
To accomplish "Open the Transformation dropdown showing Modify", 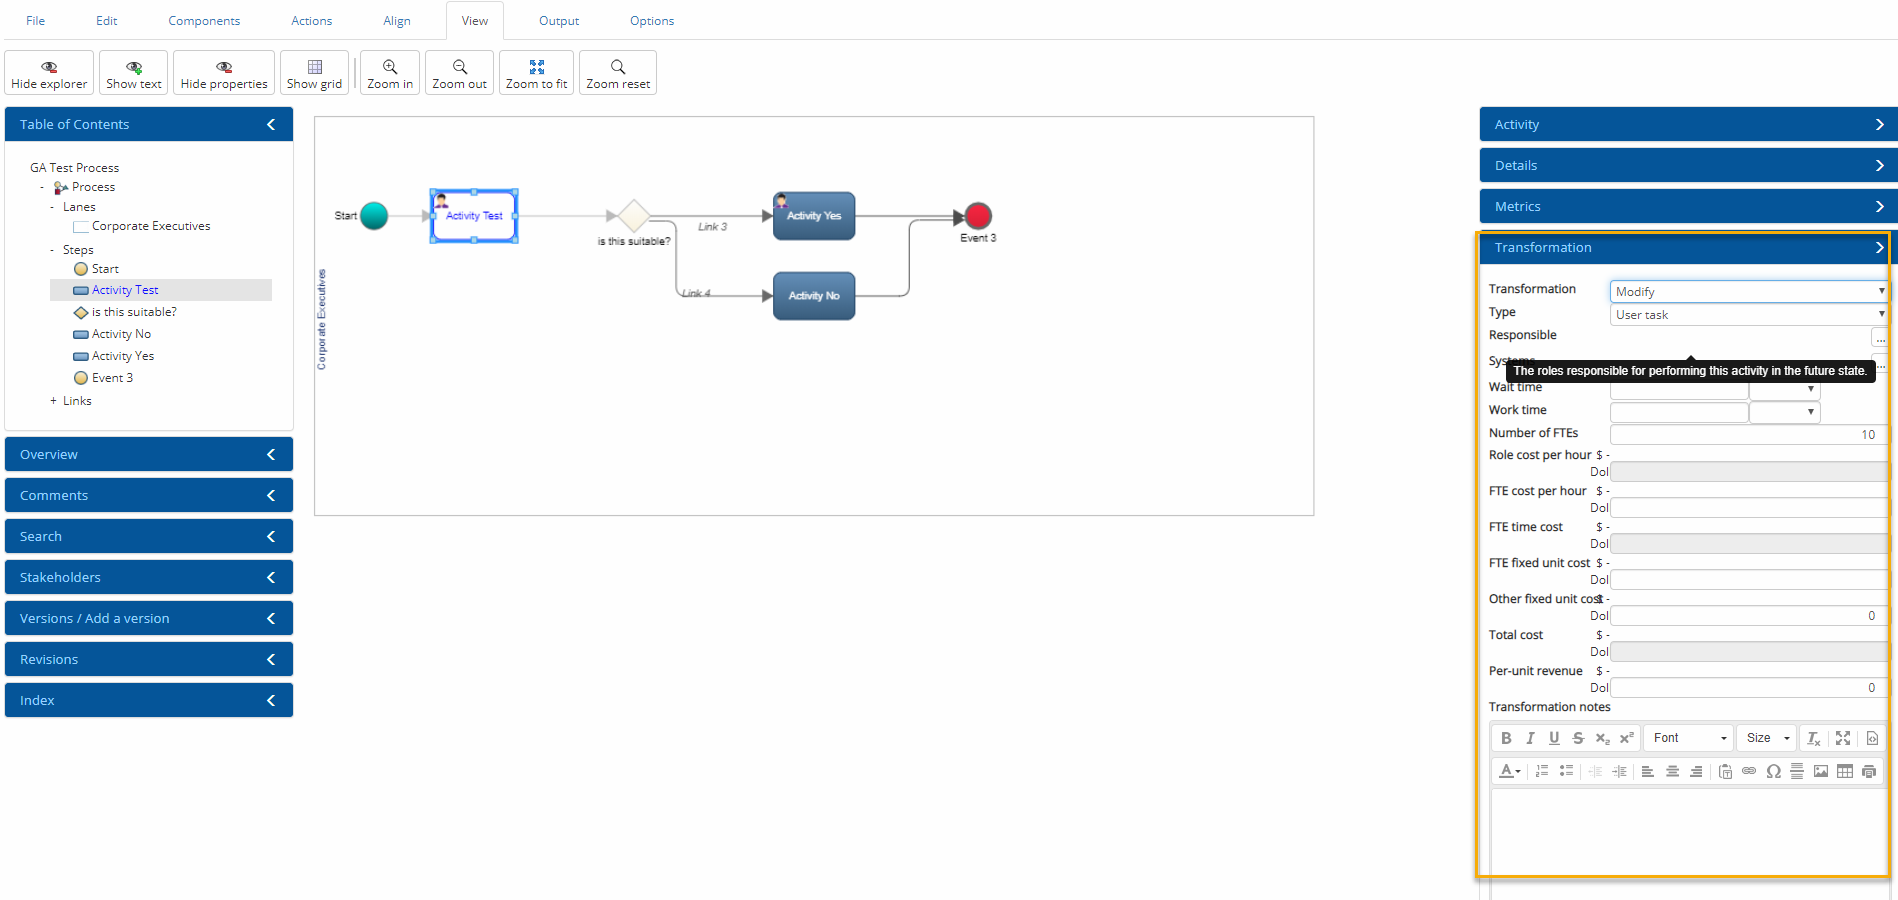I will click(x=1748, y=291).
